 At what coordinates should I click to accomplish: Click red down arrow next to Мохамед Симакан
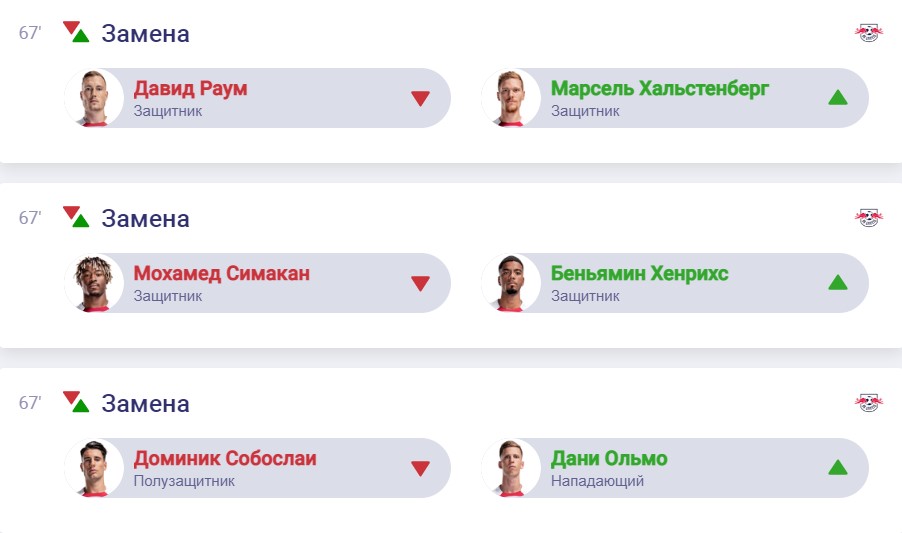click(420, 283)
